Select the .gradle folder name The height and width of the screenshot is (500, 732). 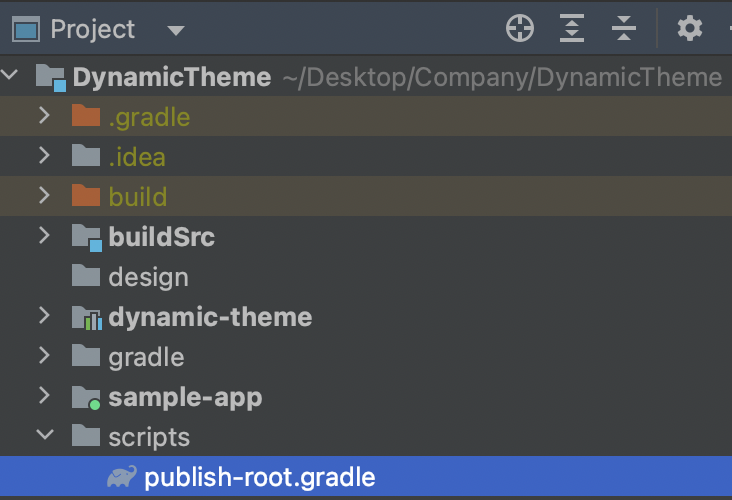(x=149, y=117)
